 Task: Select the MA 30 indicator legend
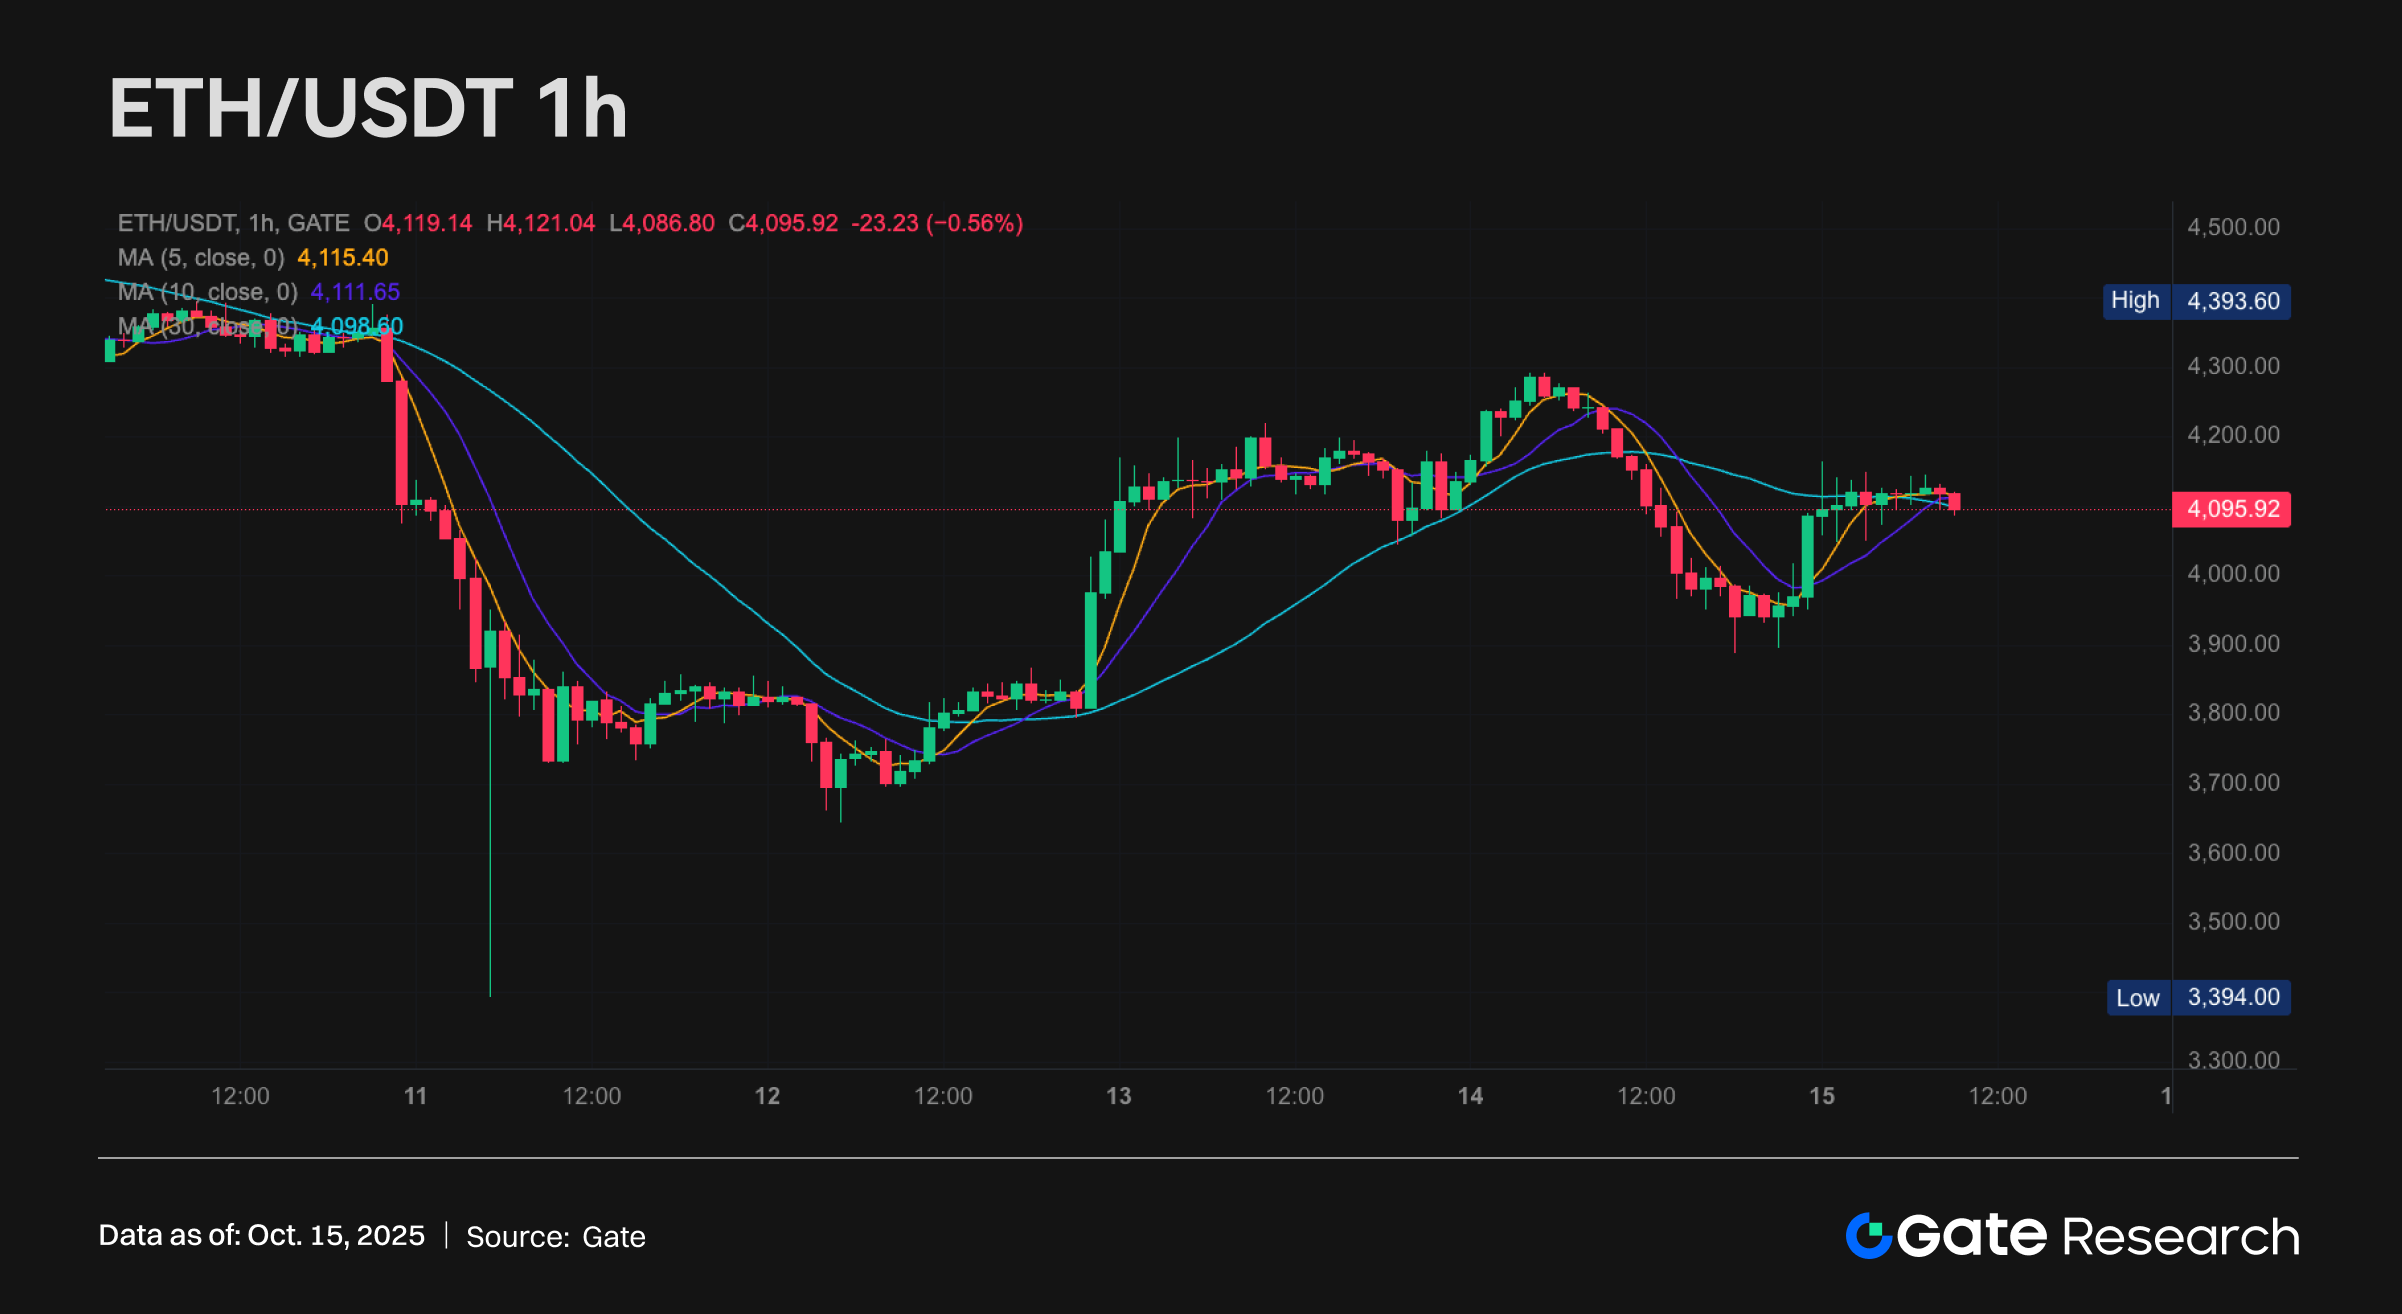click(208, 326)
